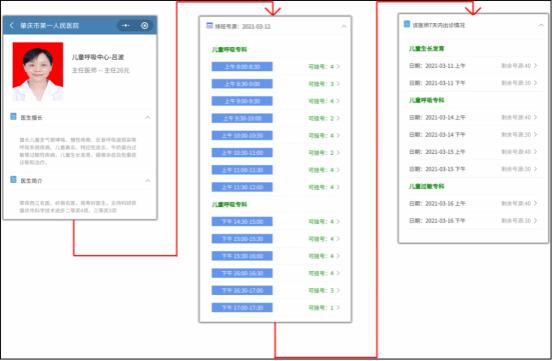This screenshot has height=361, width=552.
Task: Click hospital title 肇庆市第一人民医院
Action: (x=49, y=25)
